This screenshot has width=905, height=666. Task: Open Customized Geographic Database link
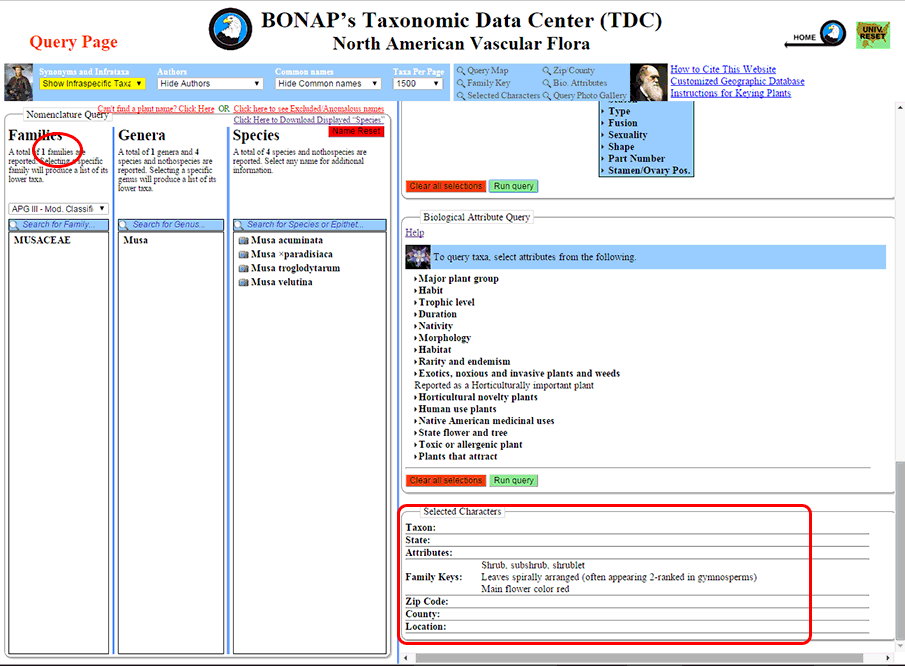(x=737, y=81)
